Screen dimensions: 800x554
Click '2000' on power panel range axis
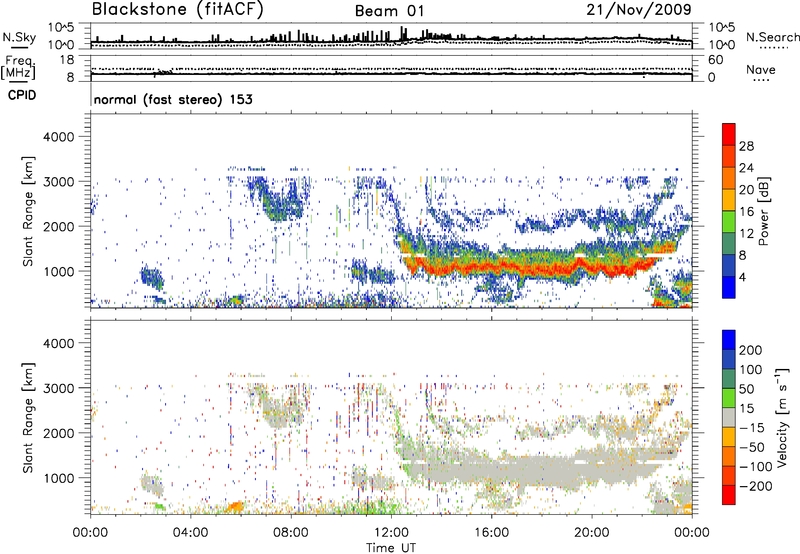pos(58,227)
